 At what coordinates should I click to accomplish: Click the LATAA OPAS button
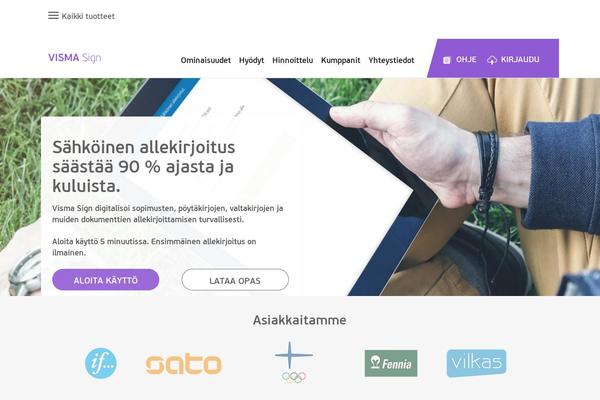pyautogui.click(x=235, y=280)
